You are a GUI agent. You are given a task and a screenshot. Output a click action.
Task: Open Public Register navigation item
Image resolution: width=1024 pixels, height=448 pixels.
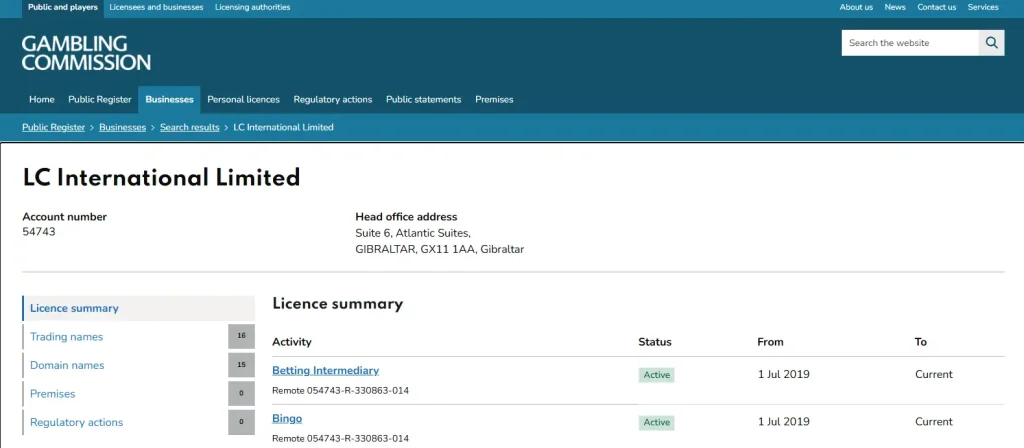100,100
